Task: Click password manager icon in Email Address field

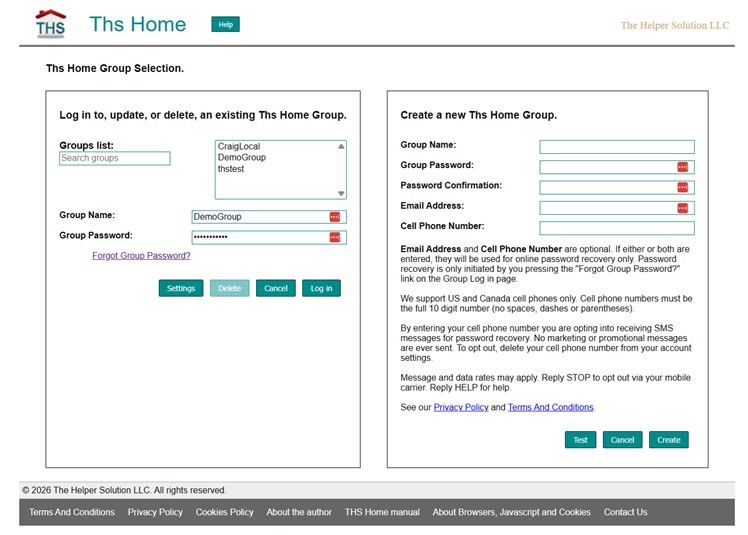Action: click(683, 208)
